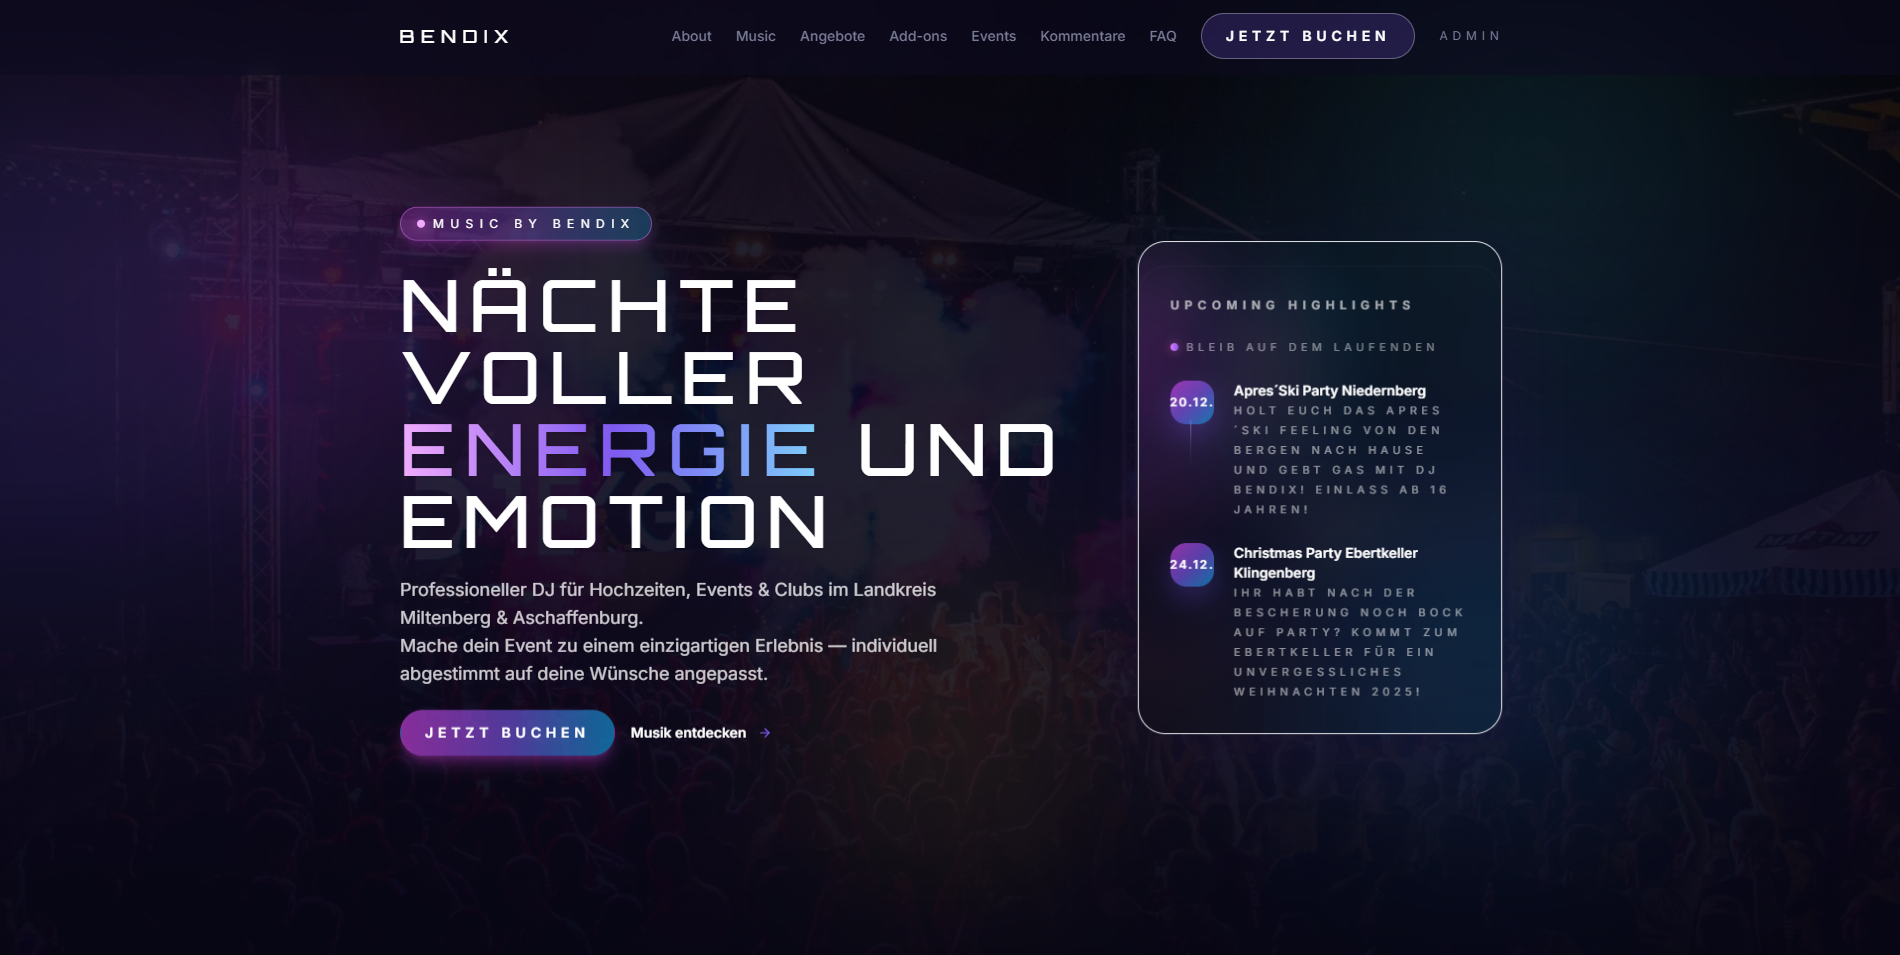Select Add-ons in the top navigation

pos(918,36)
